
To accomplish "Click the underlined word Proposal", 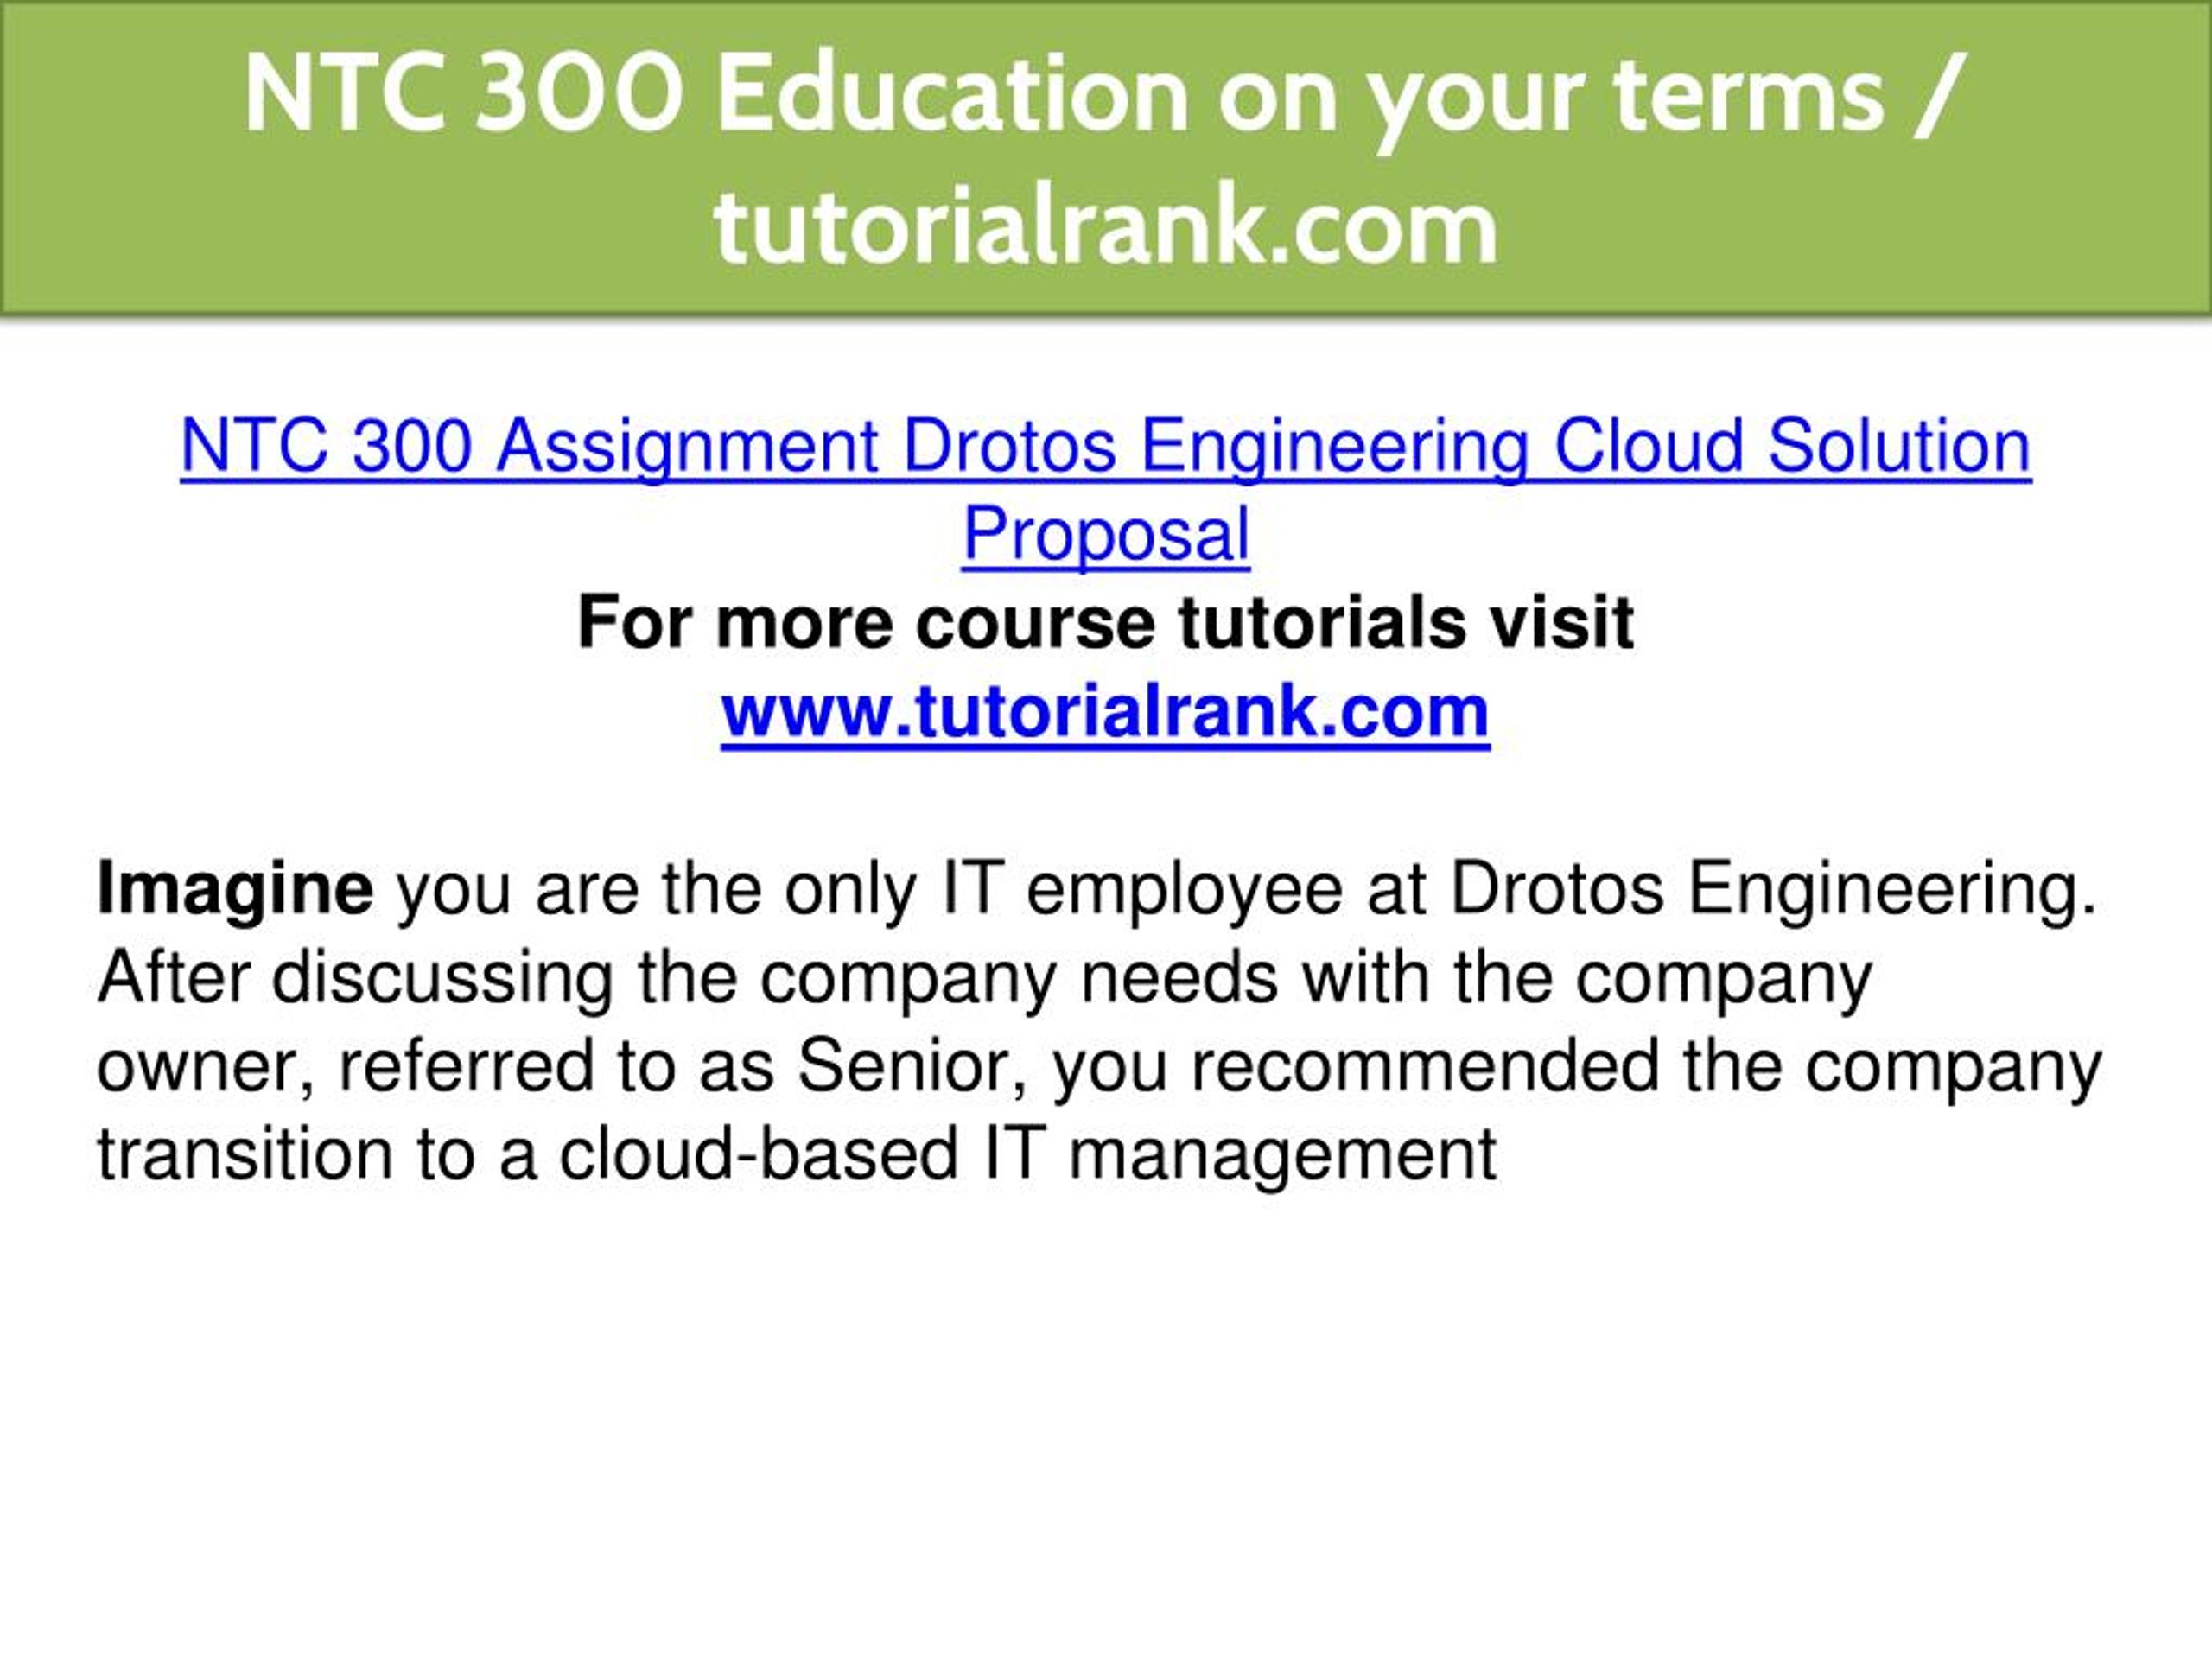I will 1106,534.
